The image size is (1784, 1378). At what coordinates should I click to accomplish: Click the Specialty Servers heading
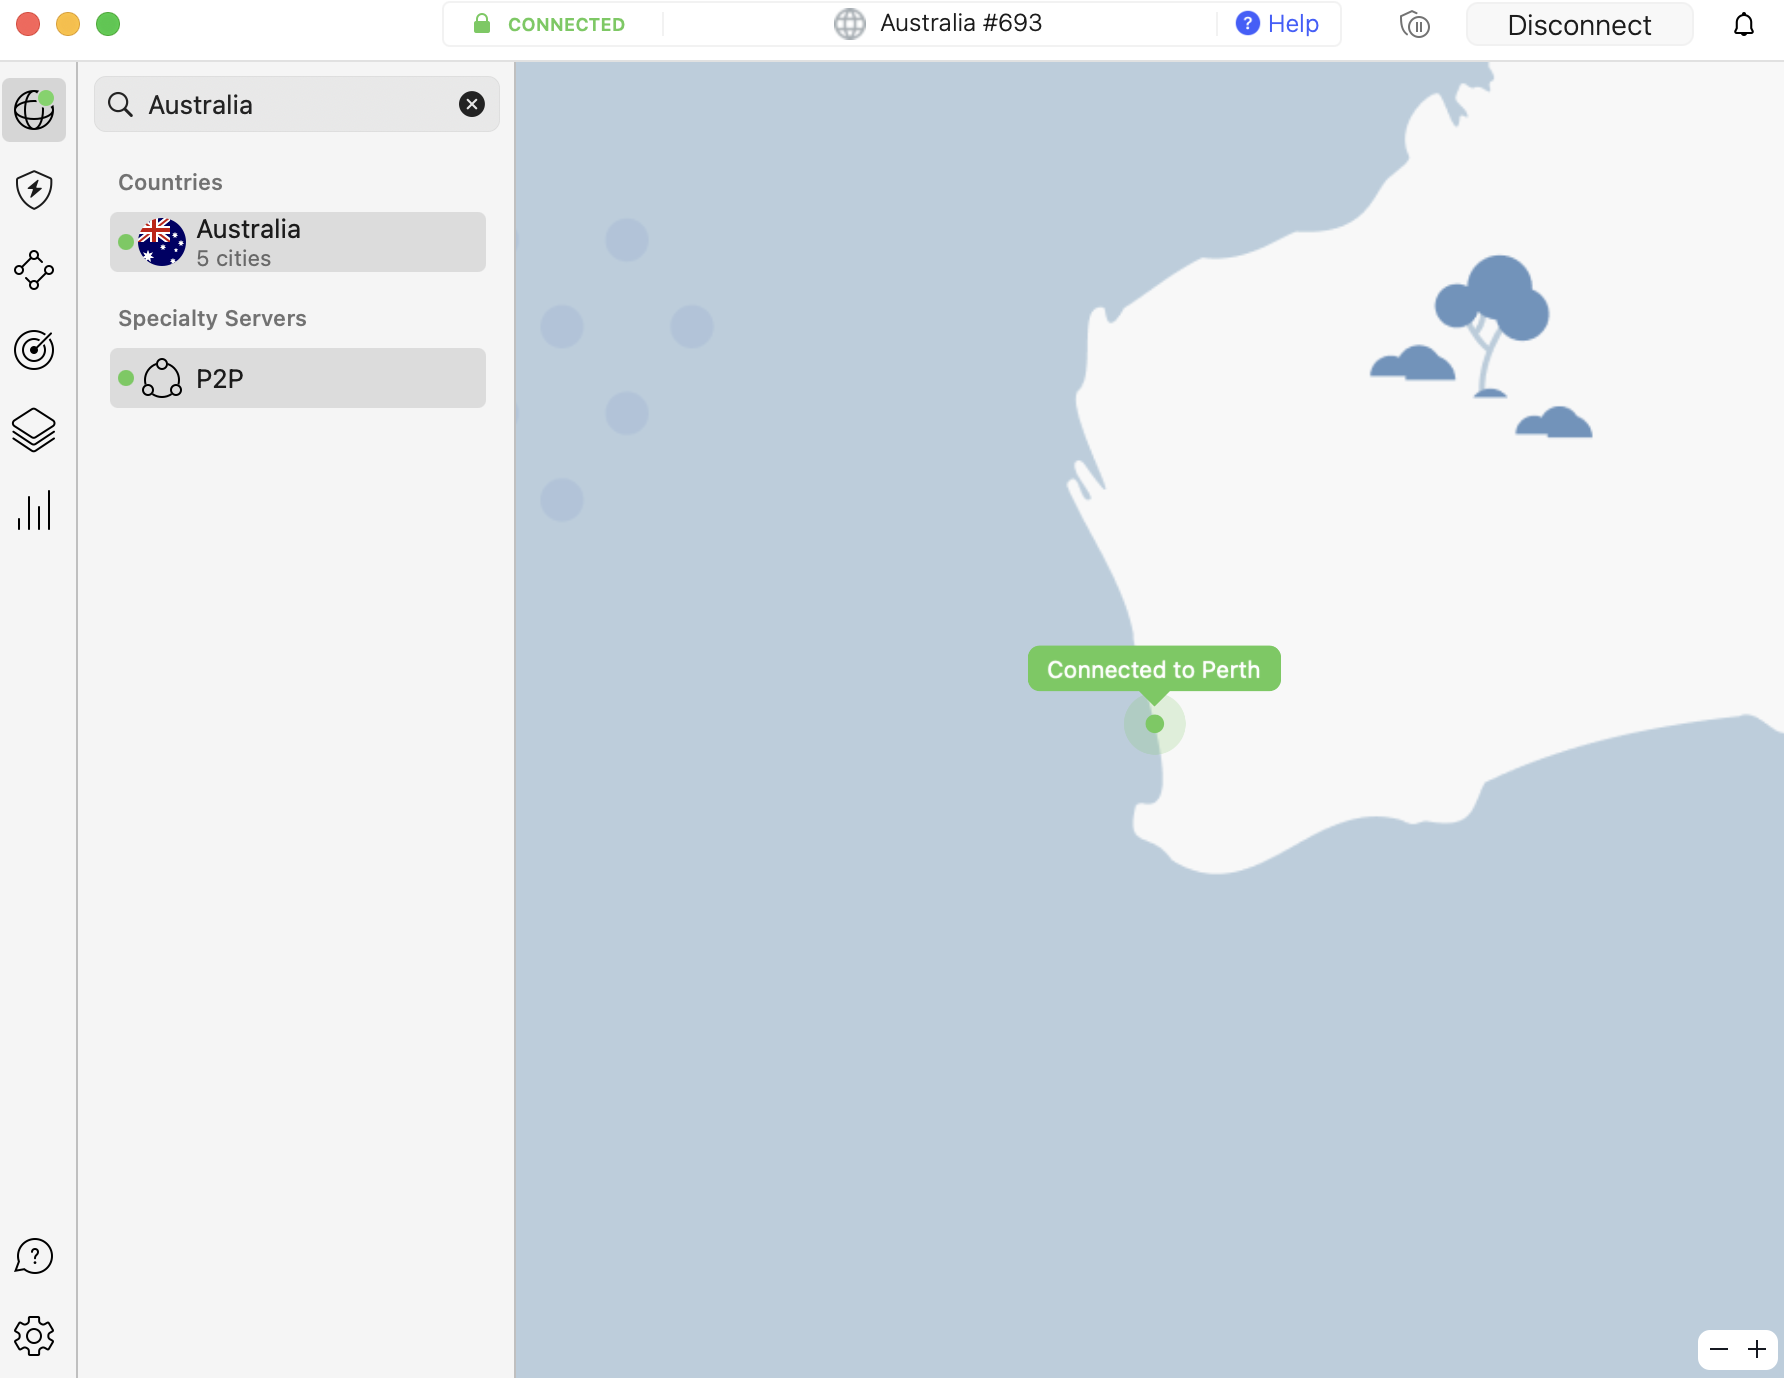212,318
